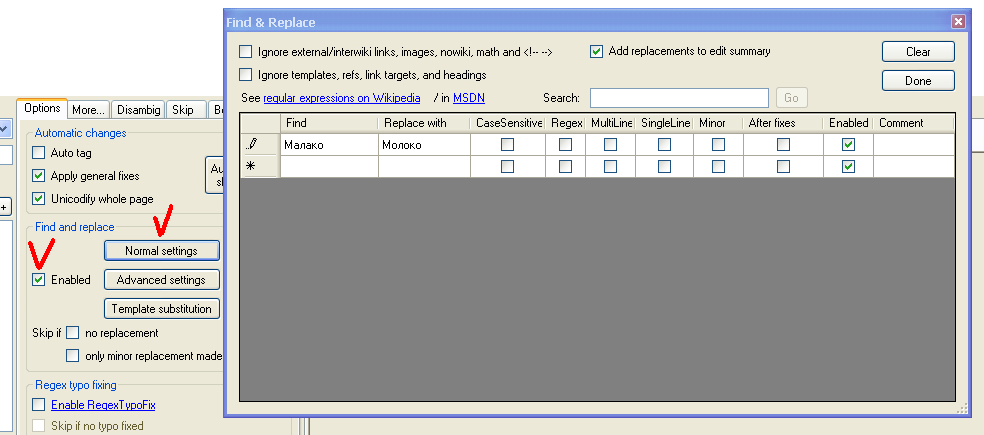
Task: Click the Clear button
Action: point(918,51)
